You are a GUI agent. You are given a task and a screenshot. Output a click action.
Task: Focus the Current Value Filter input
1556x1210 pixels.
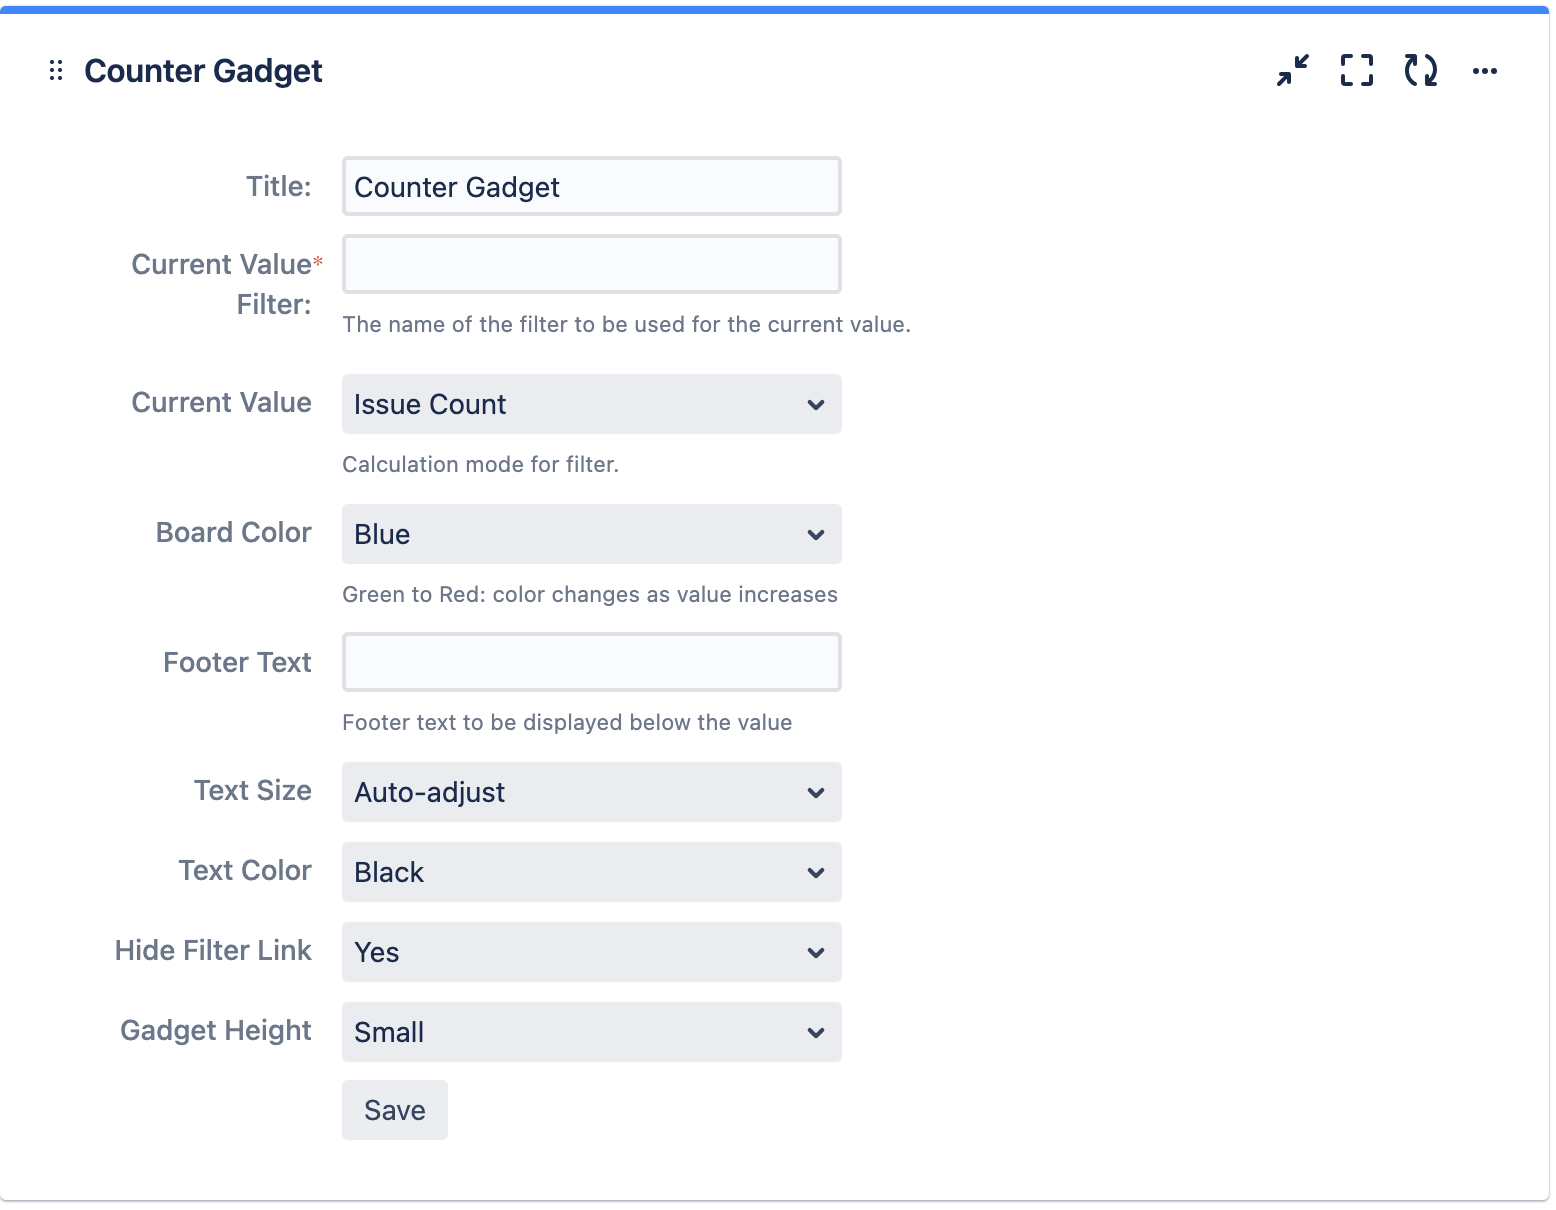point(591,264)
